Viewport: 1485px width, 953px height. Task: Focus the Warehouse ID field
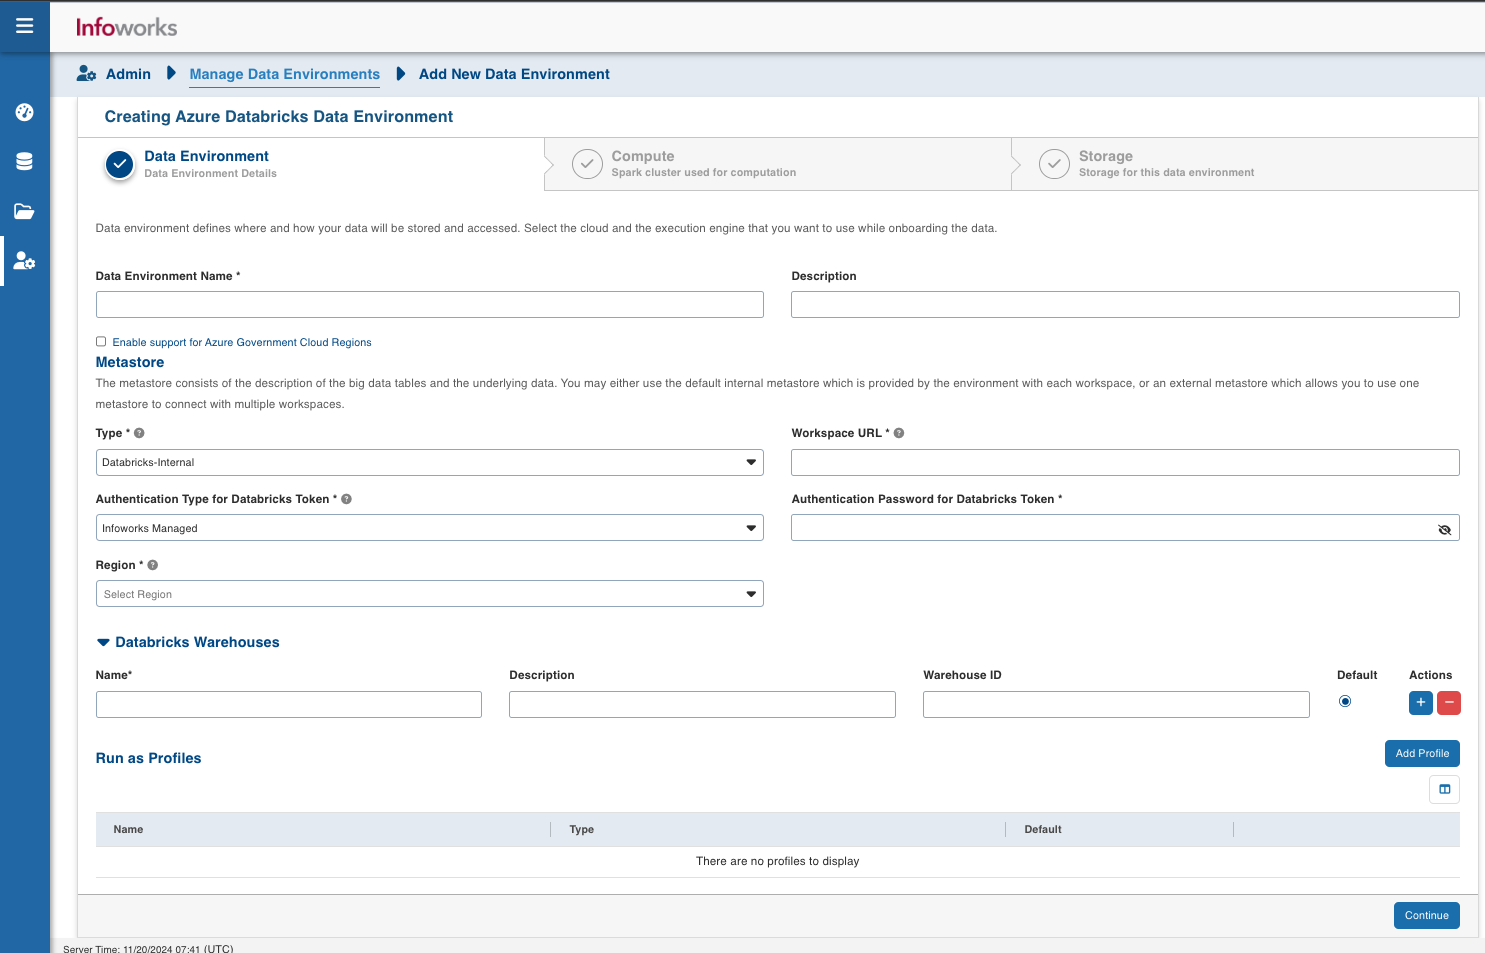1116,704
